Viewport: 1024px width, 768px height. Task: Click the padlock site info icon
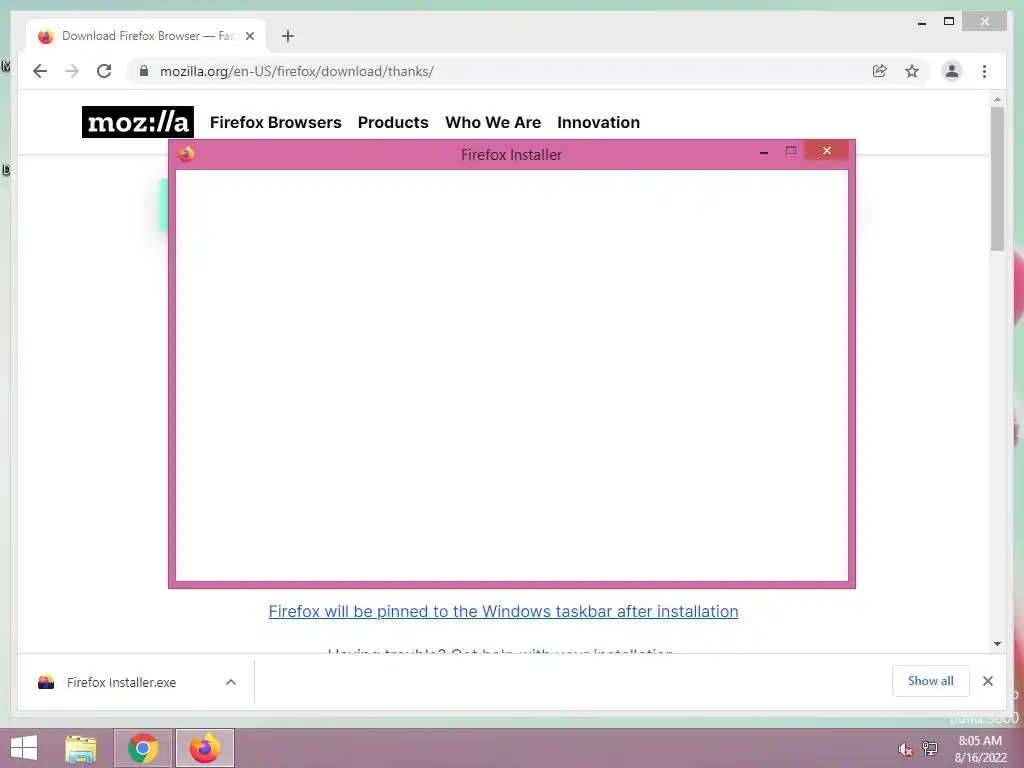144,71
